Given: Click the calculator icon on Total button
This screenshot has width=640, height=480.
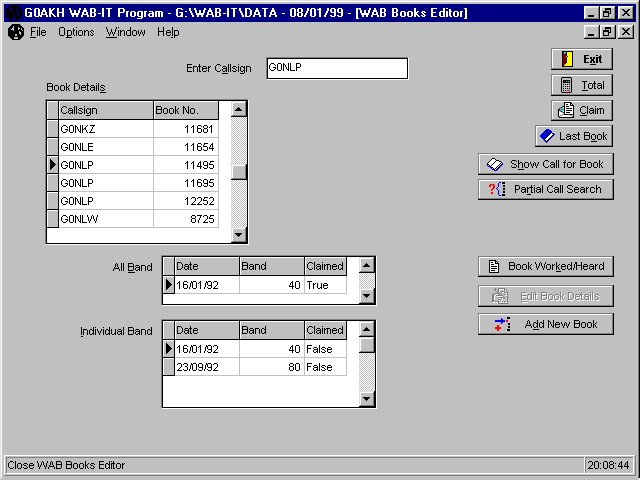Looking at the screenshot, I should pyautogui.click(x=566, y=85).
